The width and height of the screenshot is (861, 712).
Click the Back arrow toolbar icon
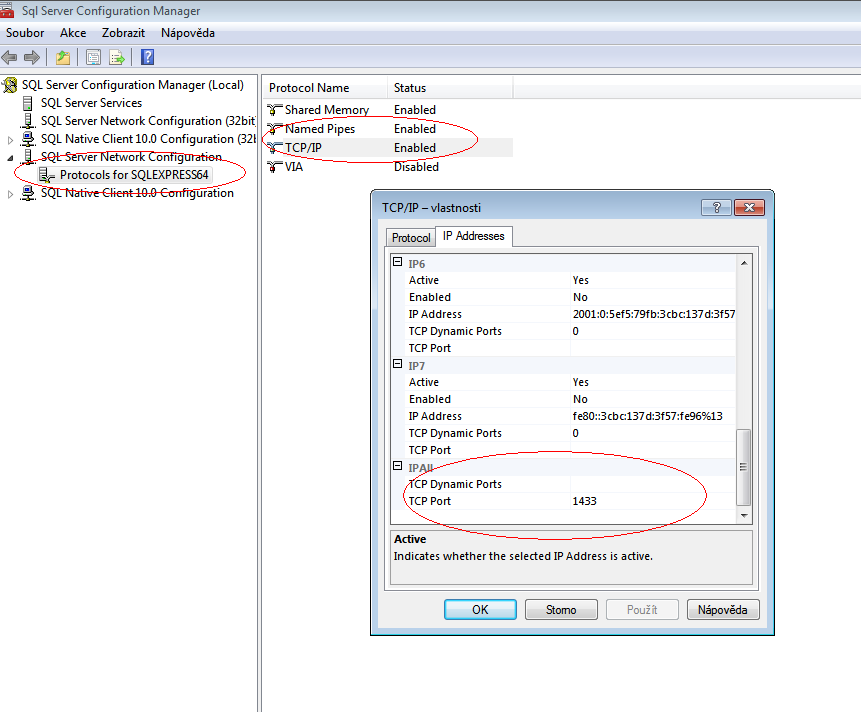(x=9, y=57)
